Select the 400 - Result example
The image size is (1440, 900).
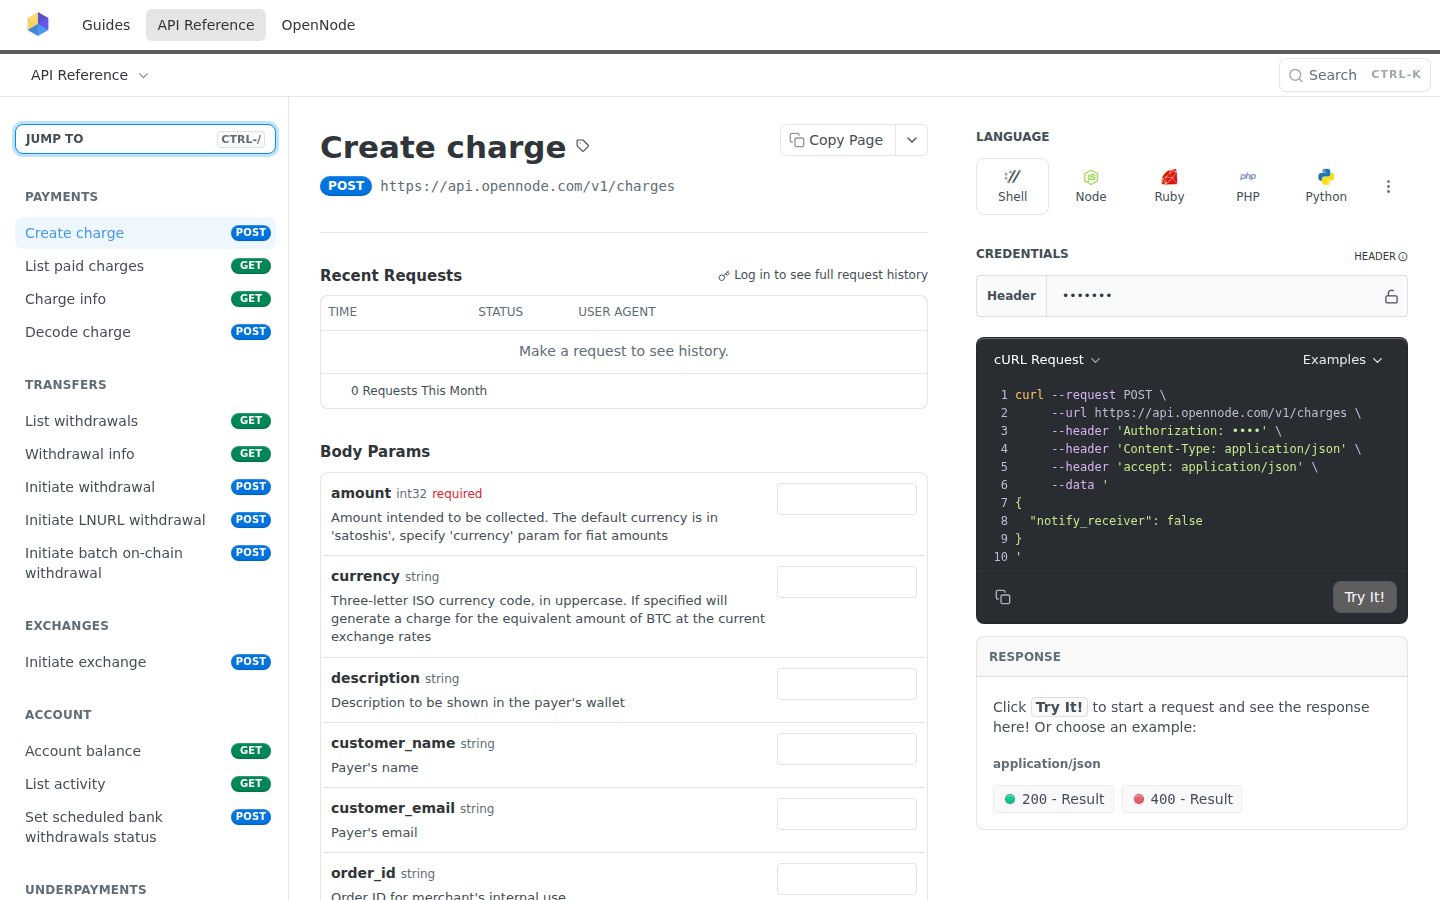point(1181,799)
